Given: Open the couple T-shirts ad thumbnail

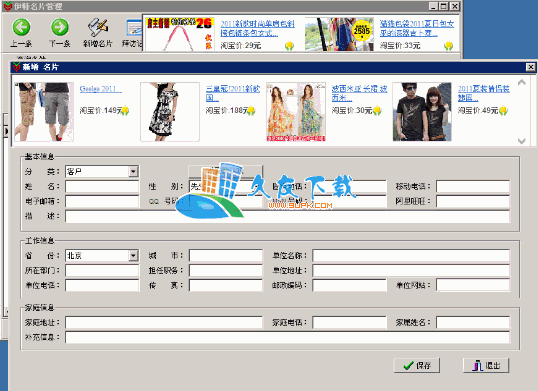Looking at the screenshot, I should pyautogui.click(x=422, y=111).
